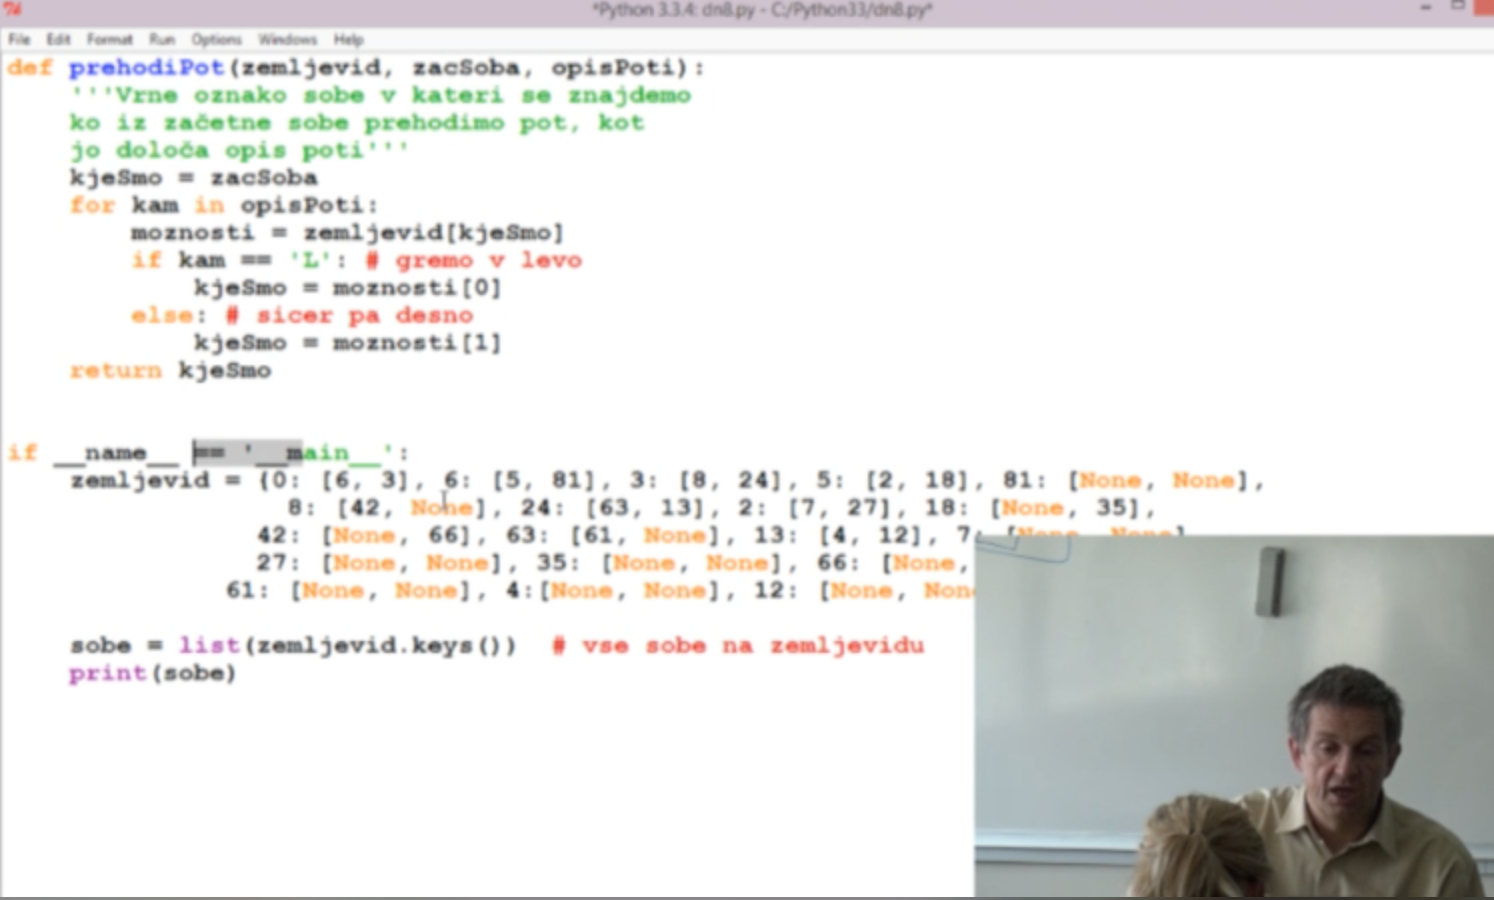Click the comment '# vse sobe na zemljevidu'
This screenshot has height=900, width=1494.
pos(738,646)
